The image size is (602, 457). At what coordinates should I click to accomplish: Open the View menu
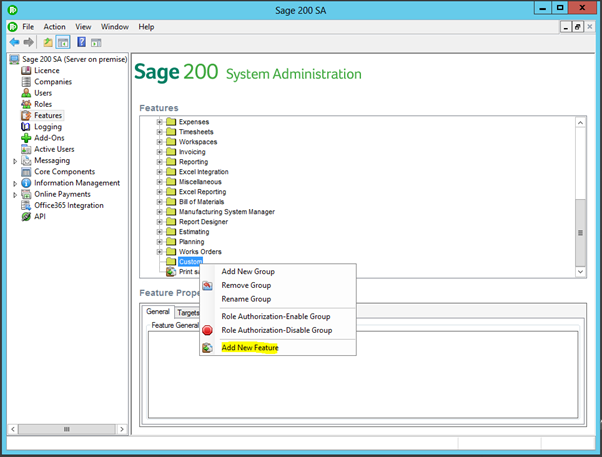click(83, 27)
